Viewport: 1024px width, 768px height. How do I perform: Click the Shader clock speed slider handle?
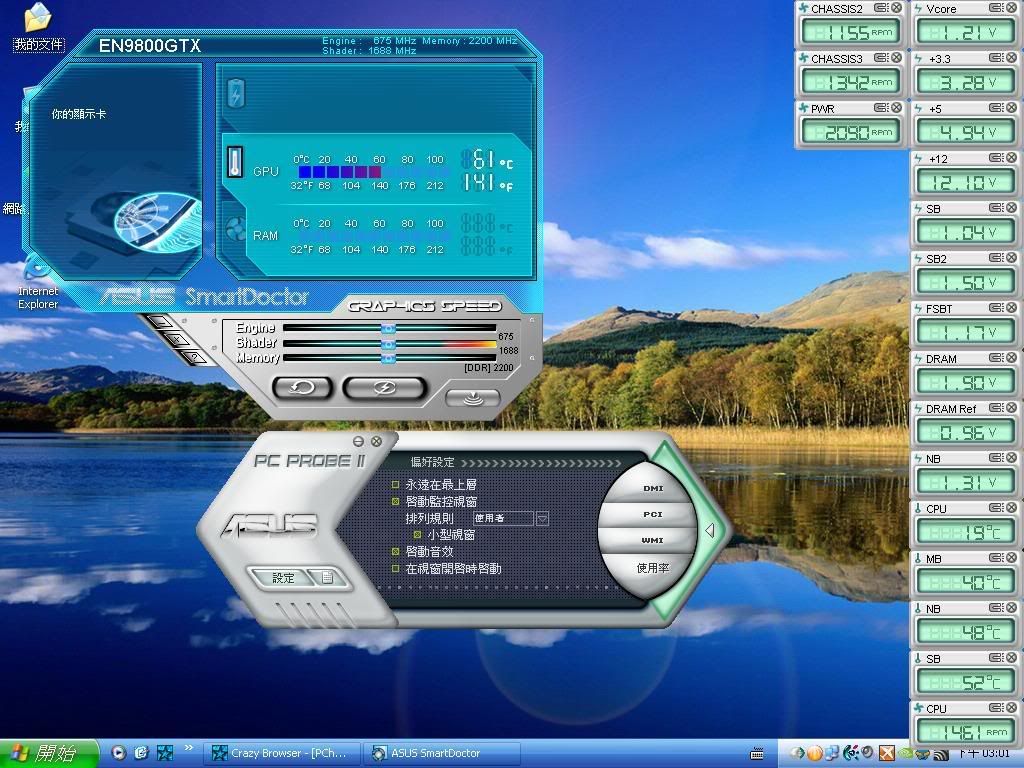[388, 343]
